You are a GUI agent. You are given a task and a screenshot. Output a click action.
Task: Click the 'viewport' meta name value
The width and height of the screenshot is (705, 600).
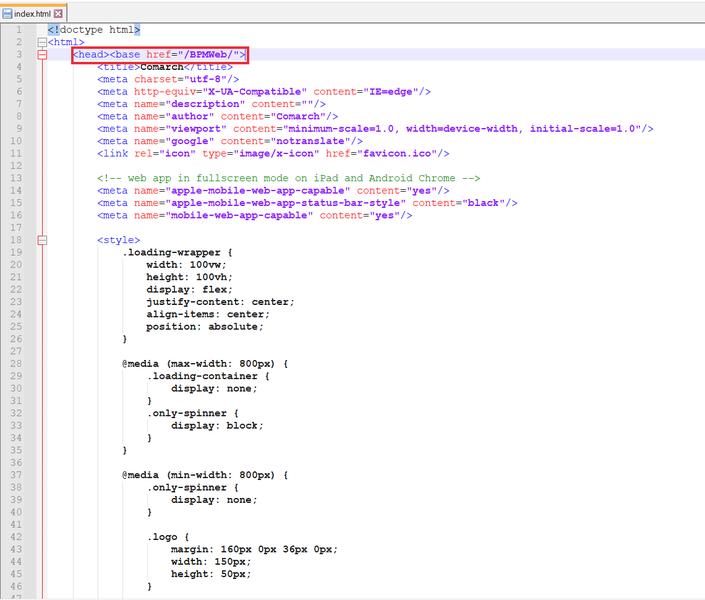coord(196,129)
